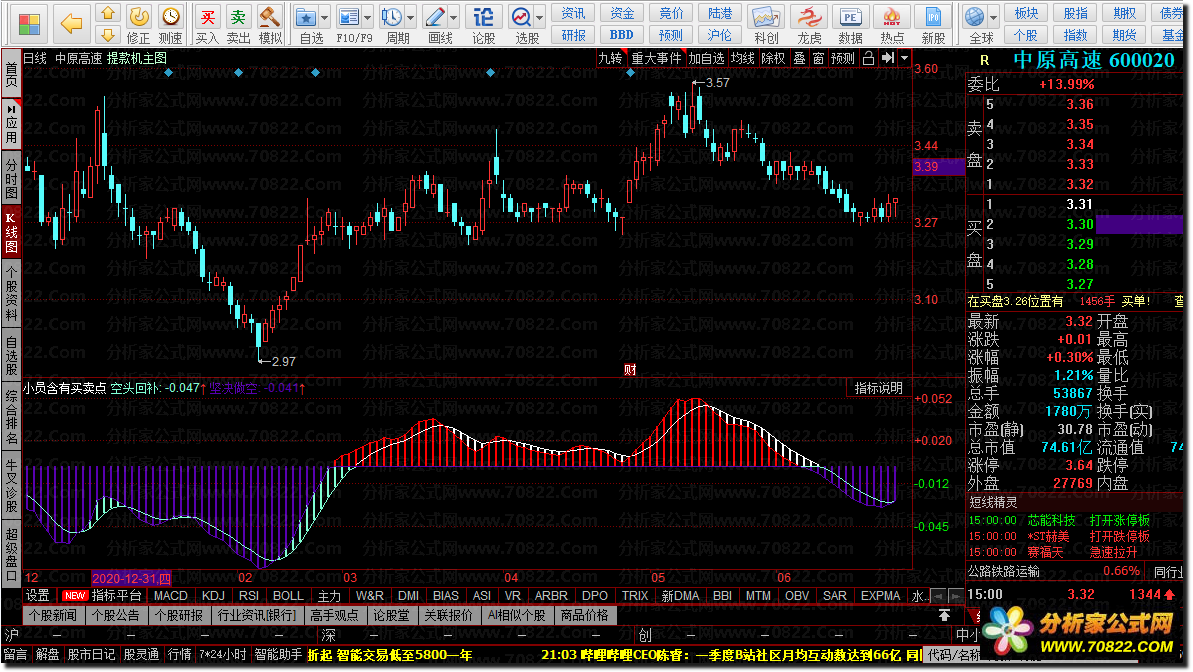
Task: Switch to the KDJ indicator tab
Action: [213, 596]
